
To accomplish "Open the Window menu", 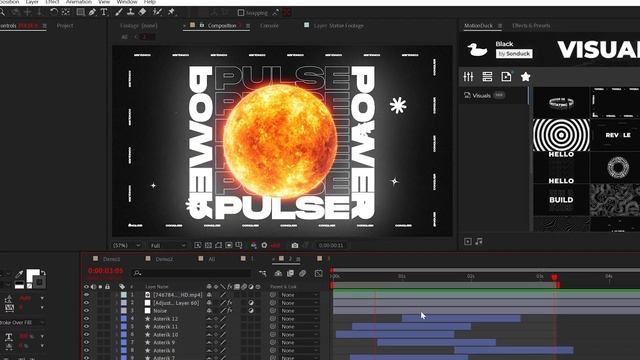I will click(127, 2).
